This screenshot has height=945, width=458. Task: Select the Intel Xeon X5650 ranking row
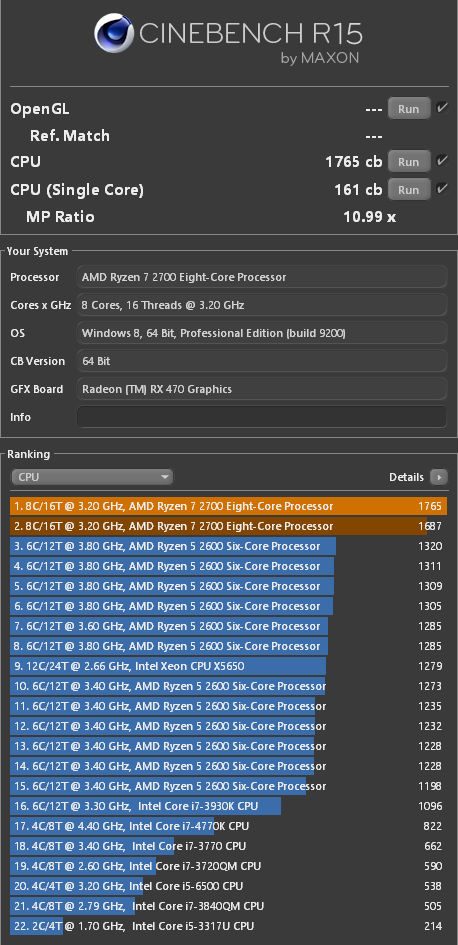click(228, 666)
